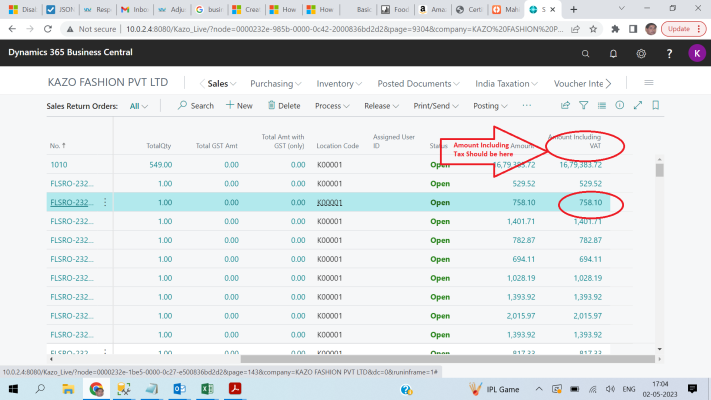This screenshot has width=711, height=400.
Task: Open Business Central settings gear
Action: (641, 54)
